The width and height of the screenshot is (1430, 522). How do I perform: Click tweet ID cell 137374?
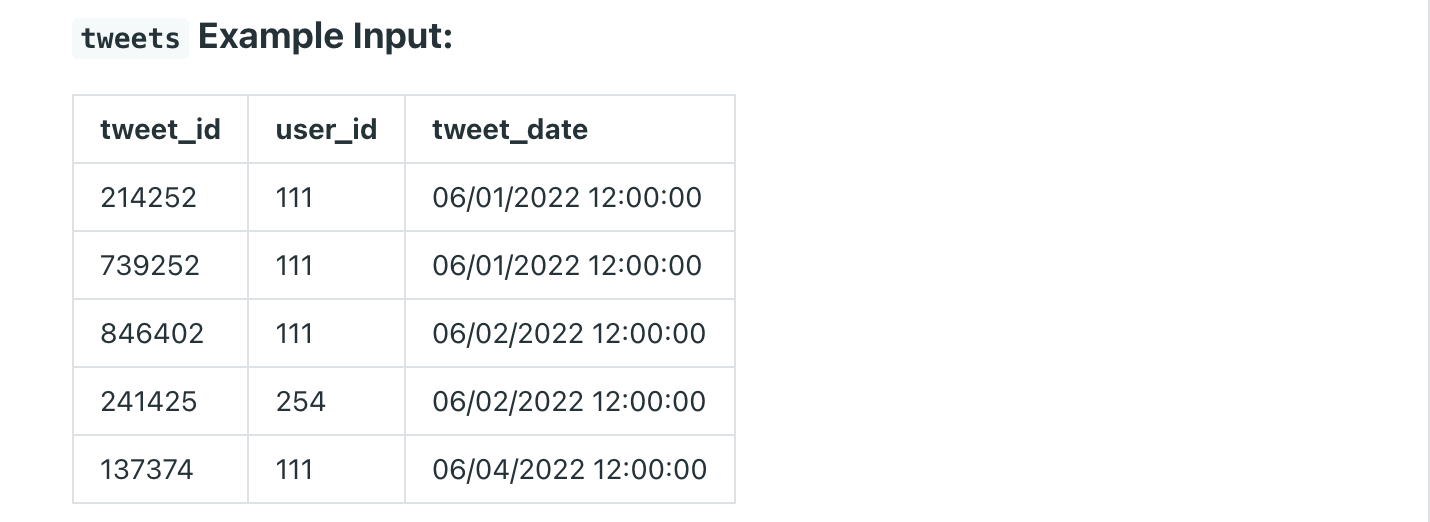147,469
